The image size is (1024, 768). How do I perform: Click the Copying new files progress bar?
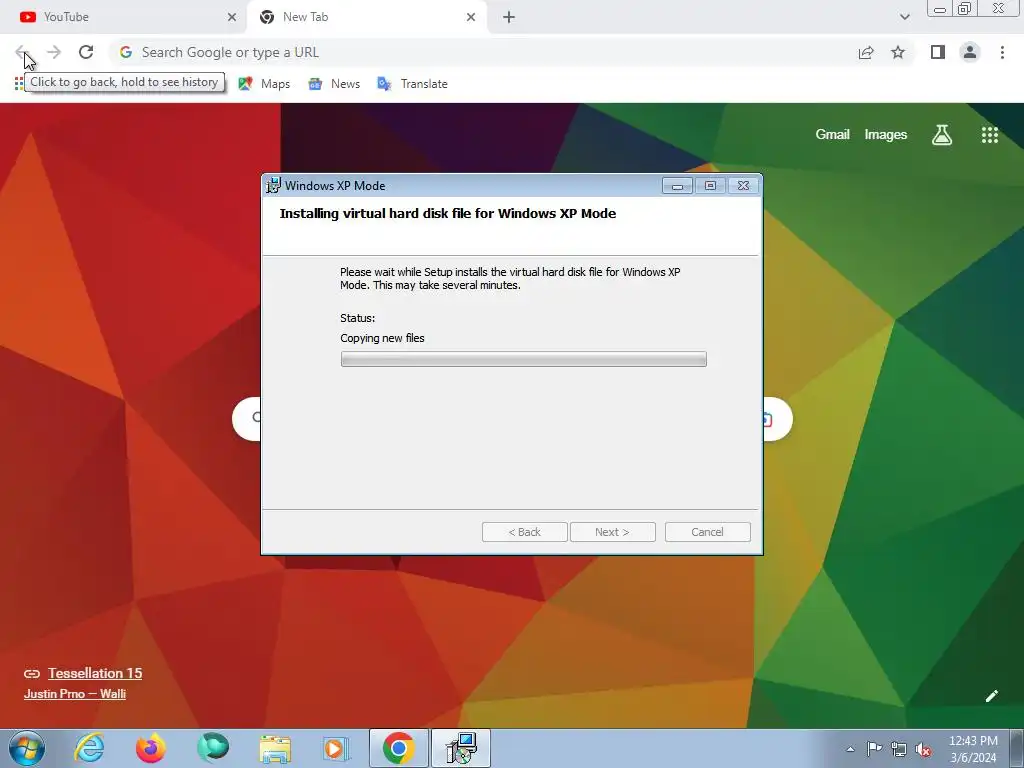[523, 359]
